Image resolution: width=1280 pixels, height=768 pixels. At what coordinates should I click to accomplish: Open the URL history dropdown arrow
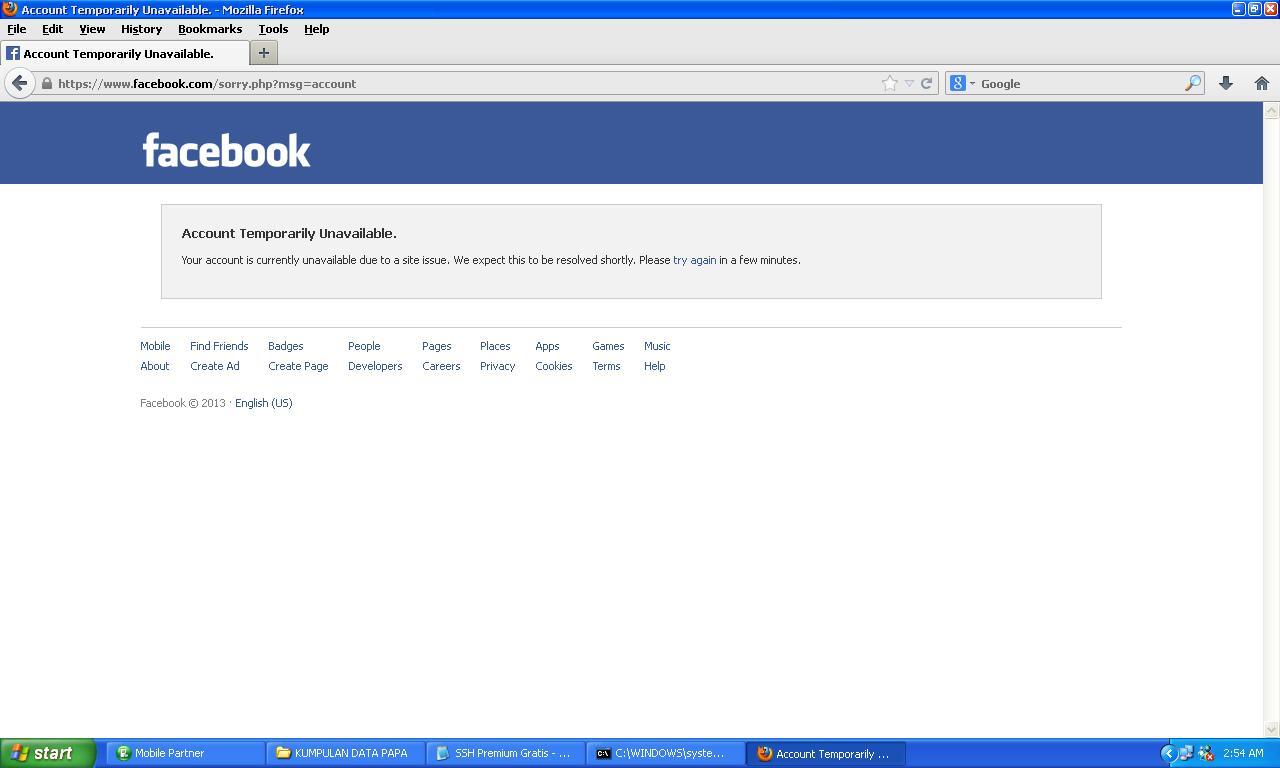tap(909, 84)
